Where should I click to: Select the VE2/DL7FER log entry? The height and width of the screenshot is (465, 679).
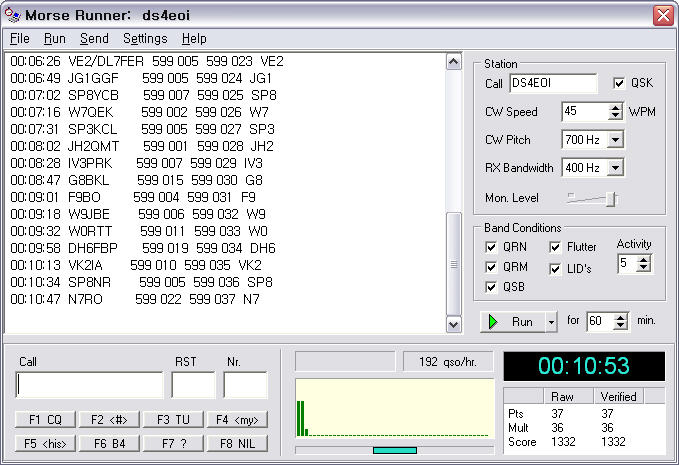pyautogui.click(x=147, y=61)
